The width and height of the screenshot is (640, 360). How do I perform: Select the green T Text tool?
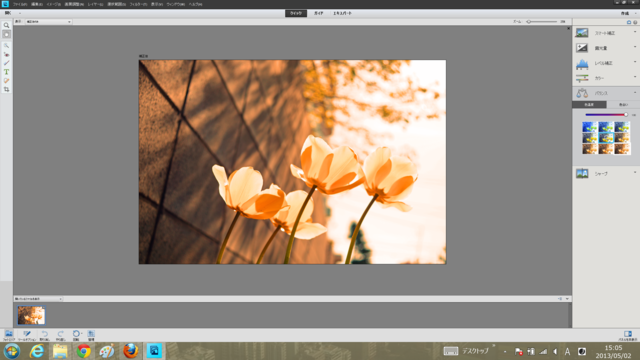click(6, 72)
